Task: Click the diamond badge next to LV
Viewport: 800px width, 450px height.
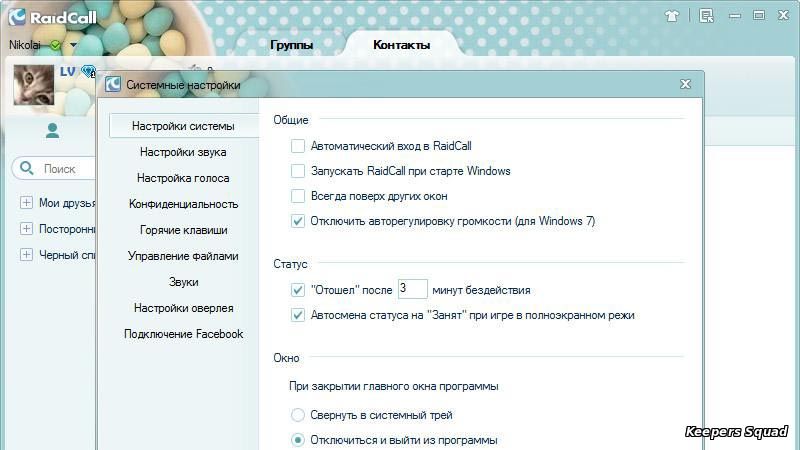Action: (89, 71)
